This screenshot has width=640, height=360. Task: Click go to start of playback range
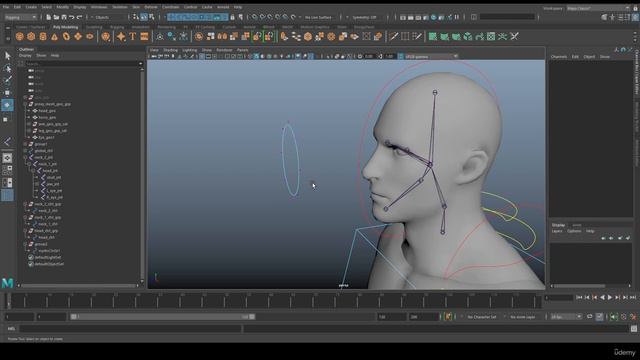pyautogui.click(x=579, y=298)
